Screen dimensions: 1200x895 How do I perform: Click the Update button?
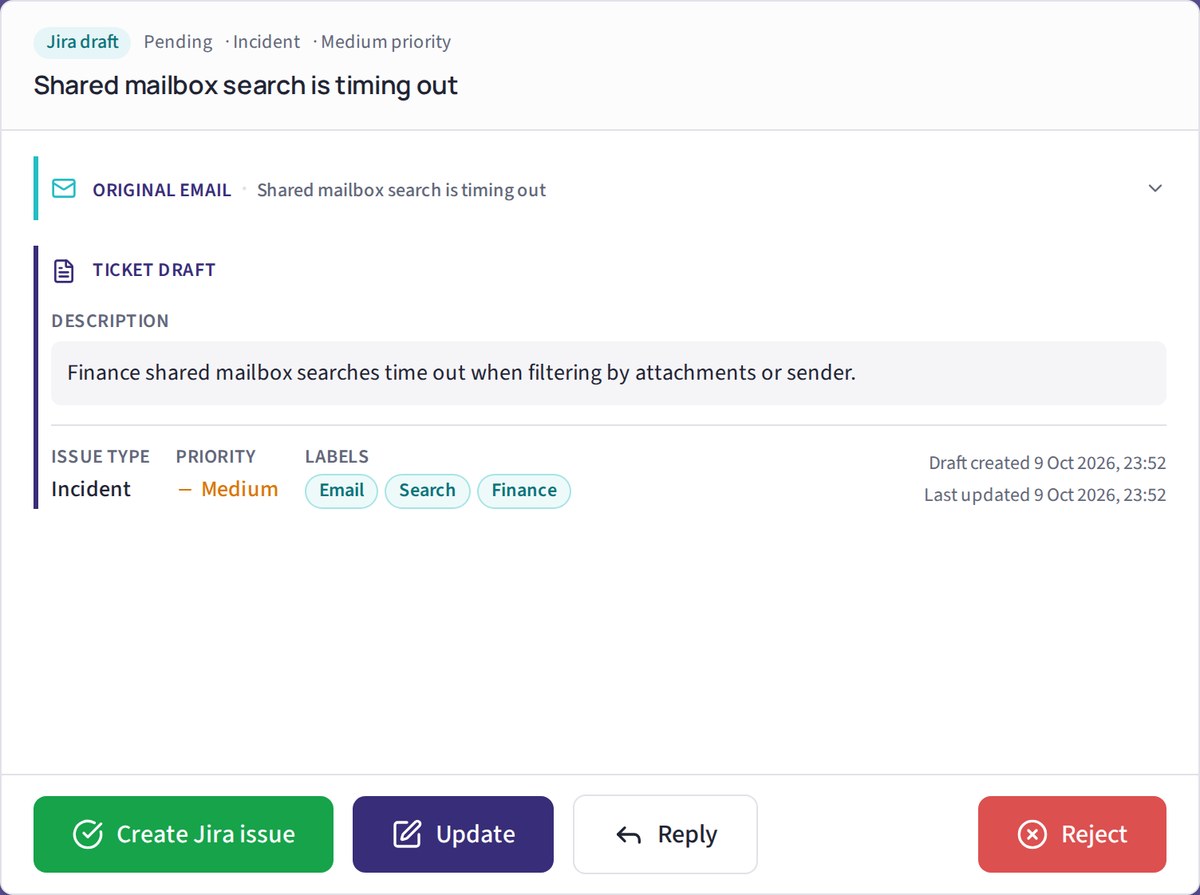453,834
